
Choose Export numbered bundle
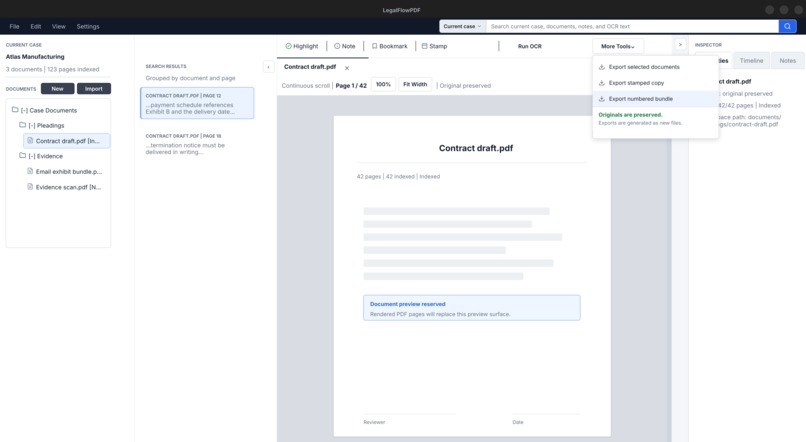pyautogui.click(x=655, y=99)
